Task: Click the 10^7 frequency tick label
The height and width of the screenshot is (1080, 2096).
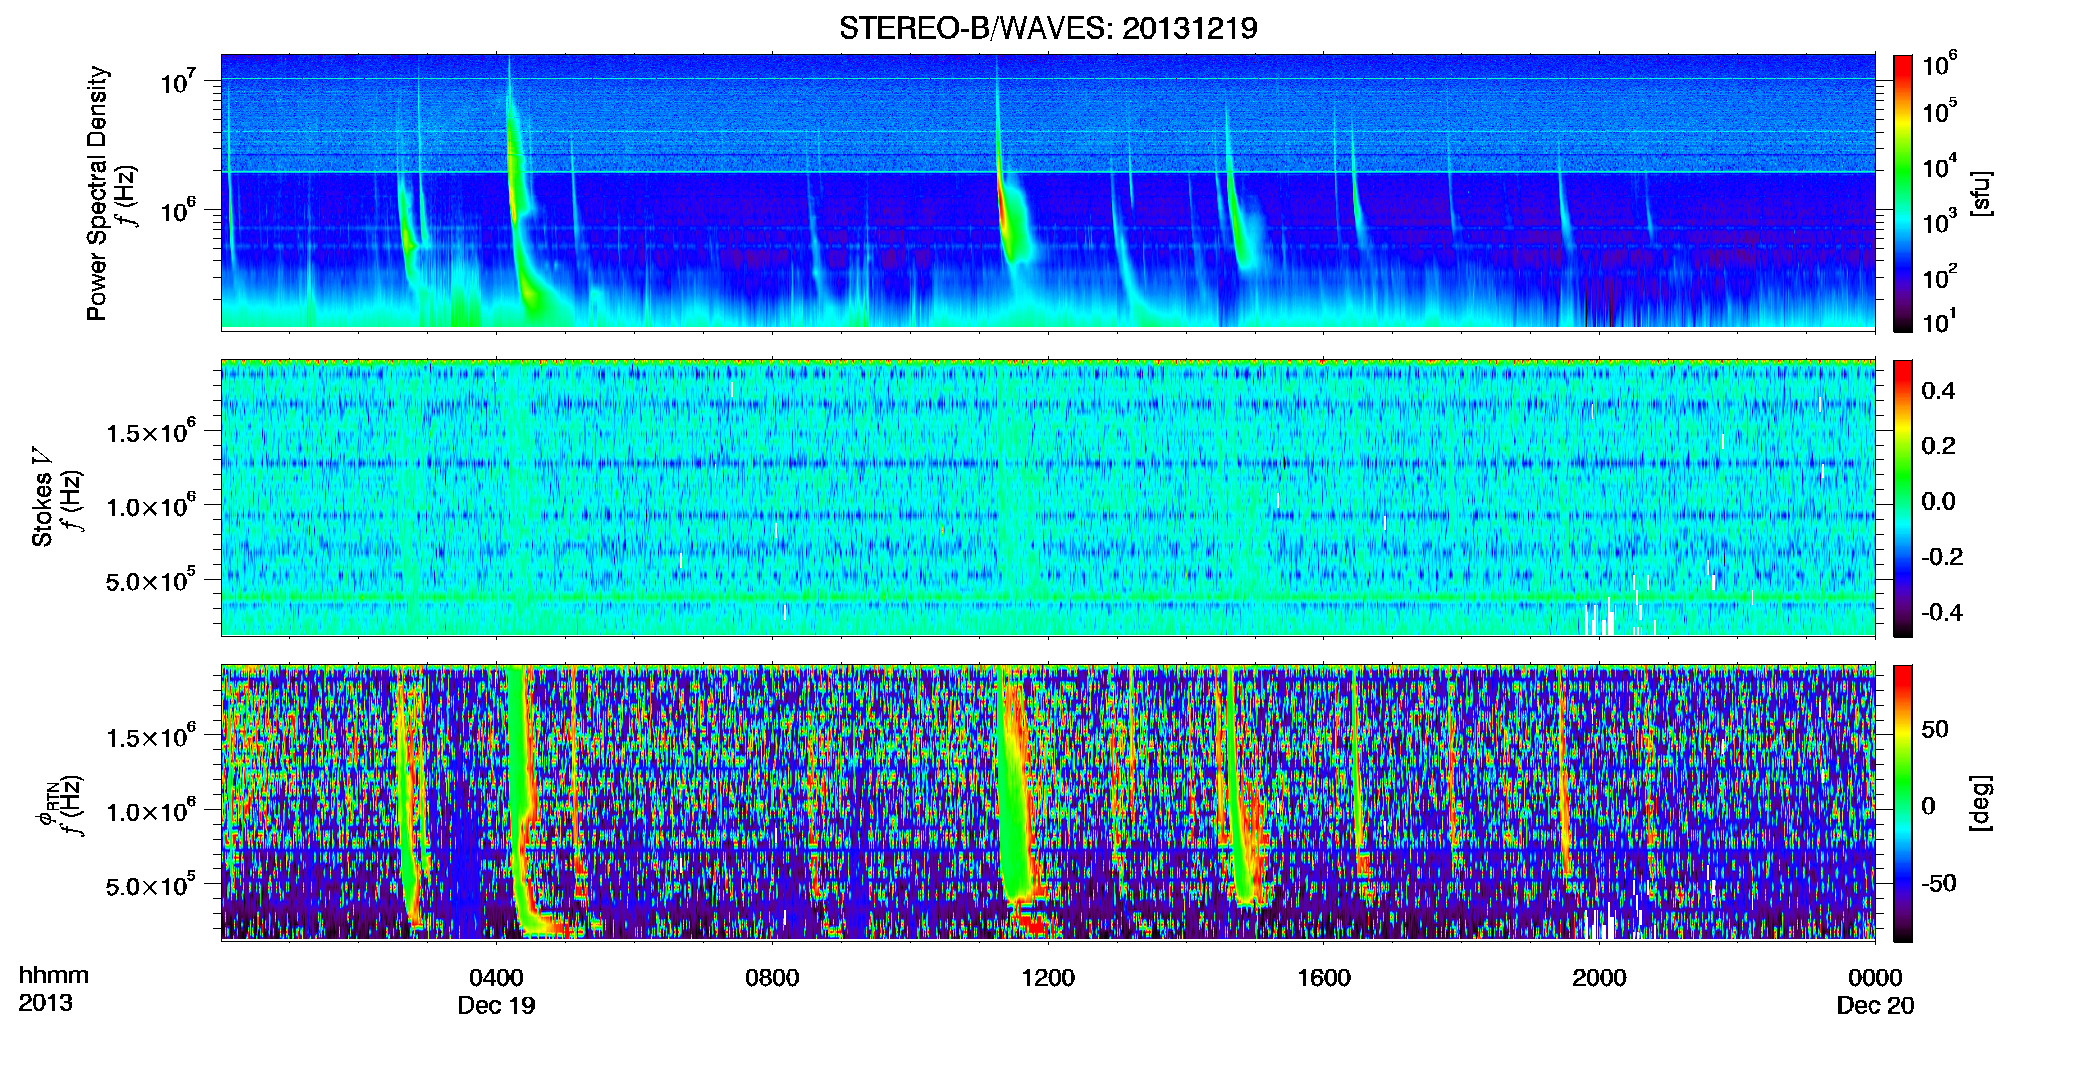Action: (178, 80)
